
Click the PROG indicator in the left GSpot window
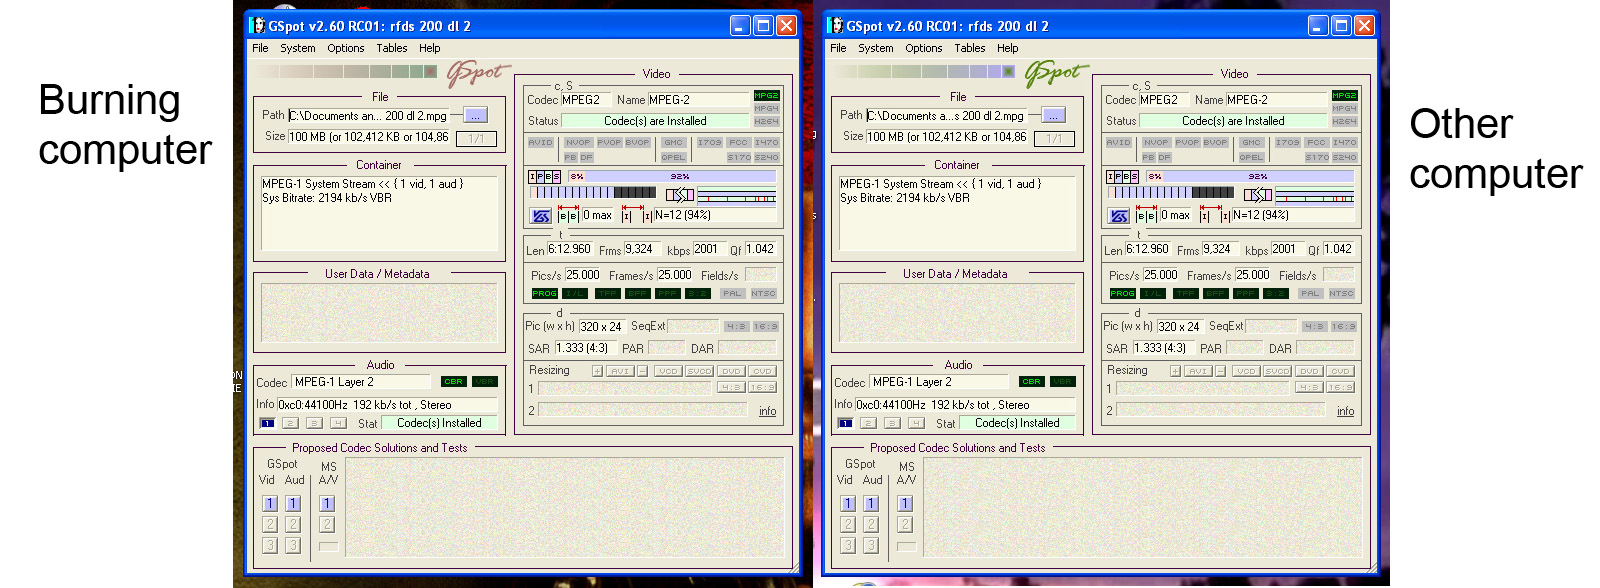pyautogui.click(x=544, y=293)
